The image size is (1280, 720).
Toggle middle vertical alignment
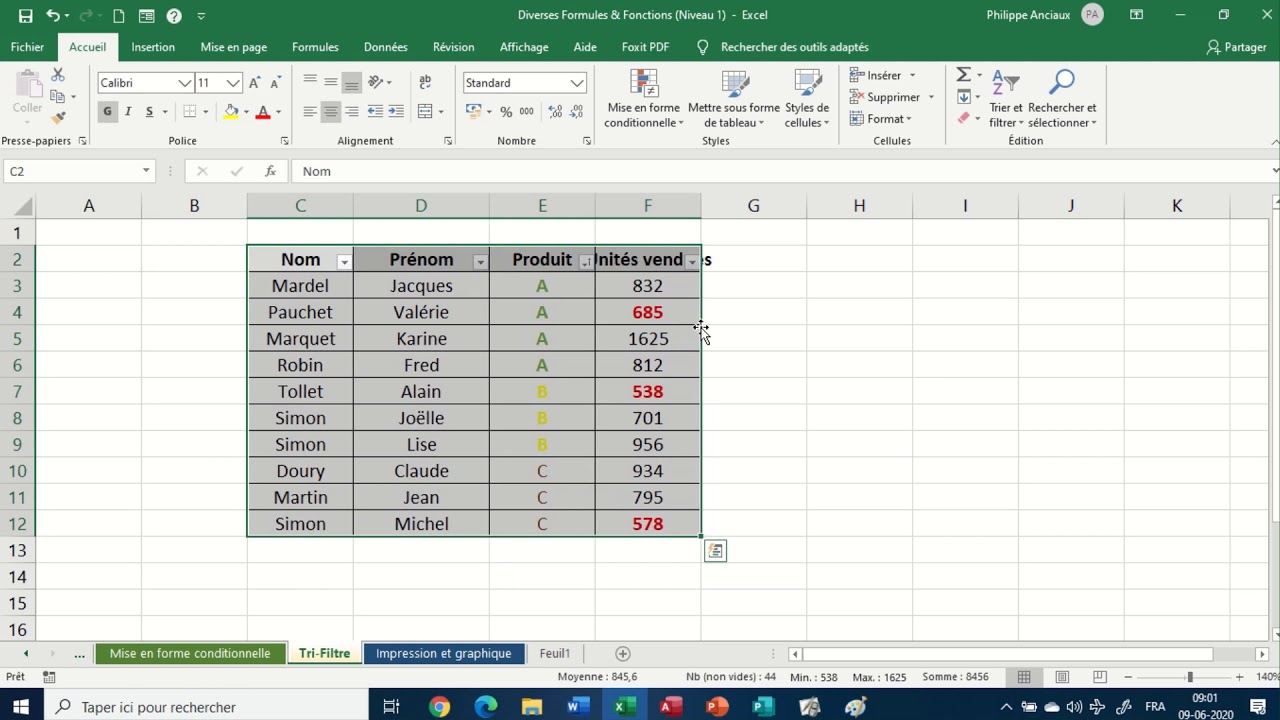[330, 83]
